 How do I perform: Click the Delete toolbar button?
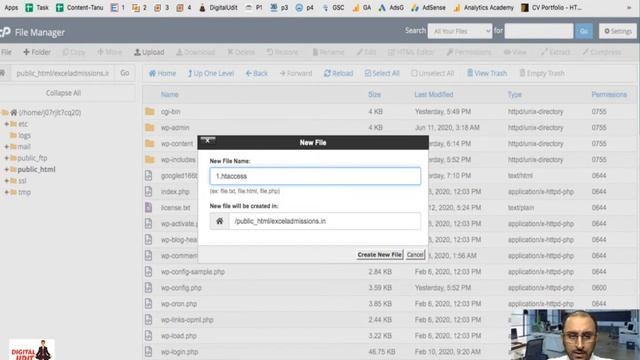tap(241, 52)
